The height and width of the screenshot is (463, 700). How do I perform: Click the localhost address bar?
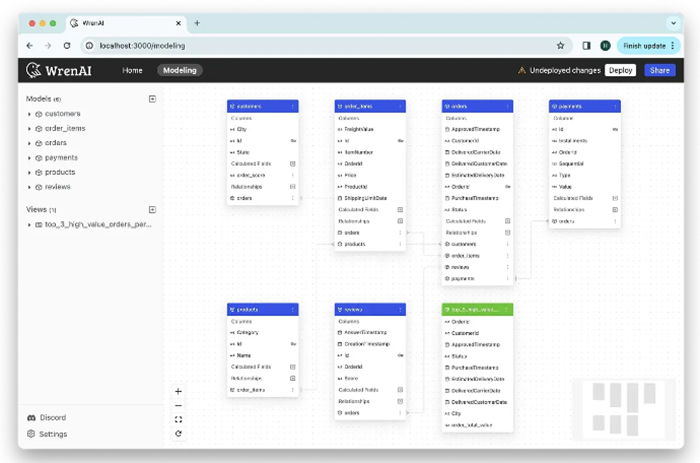pos(300,46)
